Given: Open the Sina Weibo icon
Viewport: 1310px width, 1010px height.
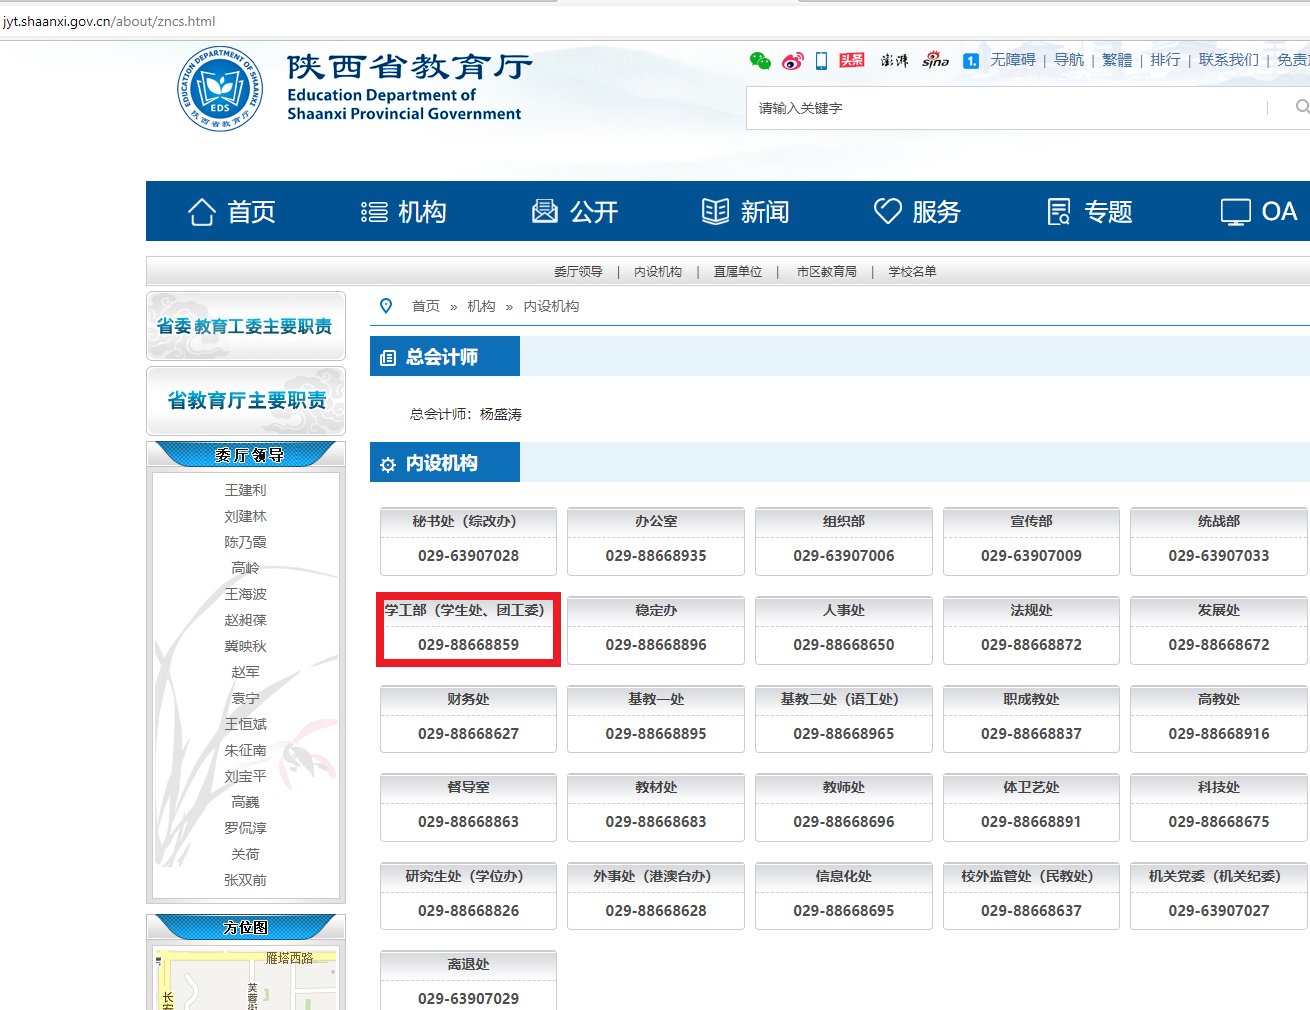Looking at the screenshot, I should coord(793,61).
